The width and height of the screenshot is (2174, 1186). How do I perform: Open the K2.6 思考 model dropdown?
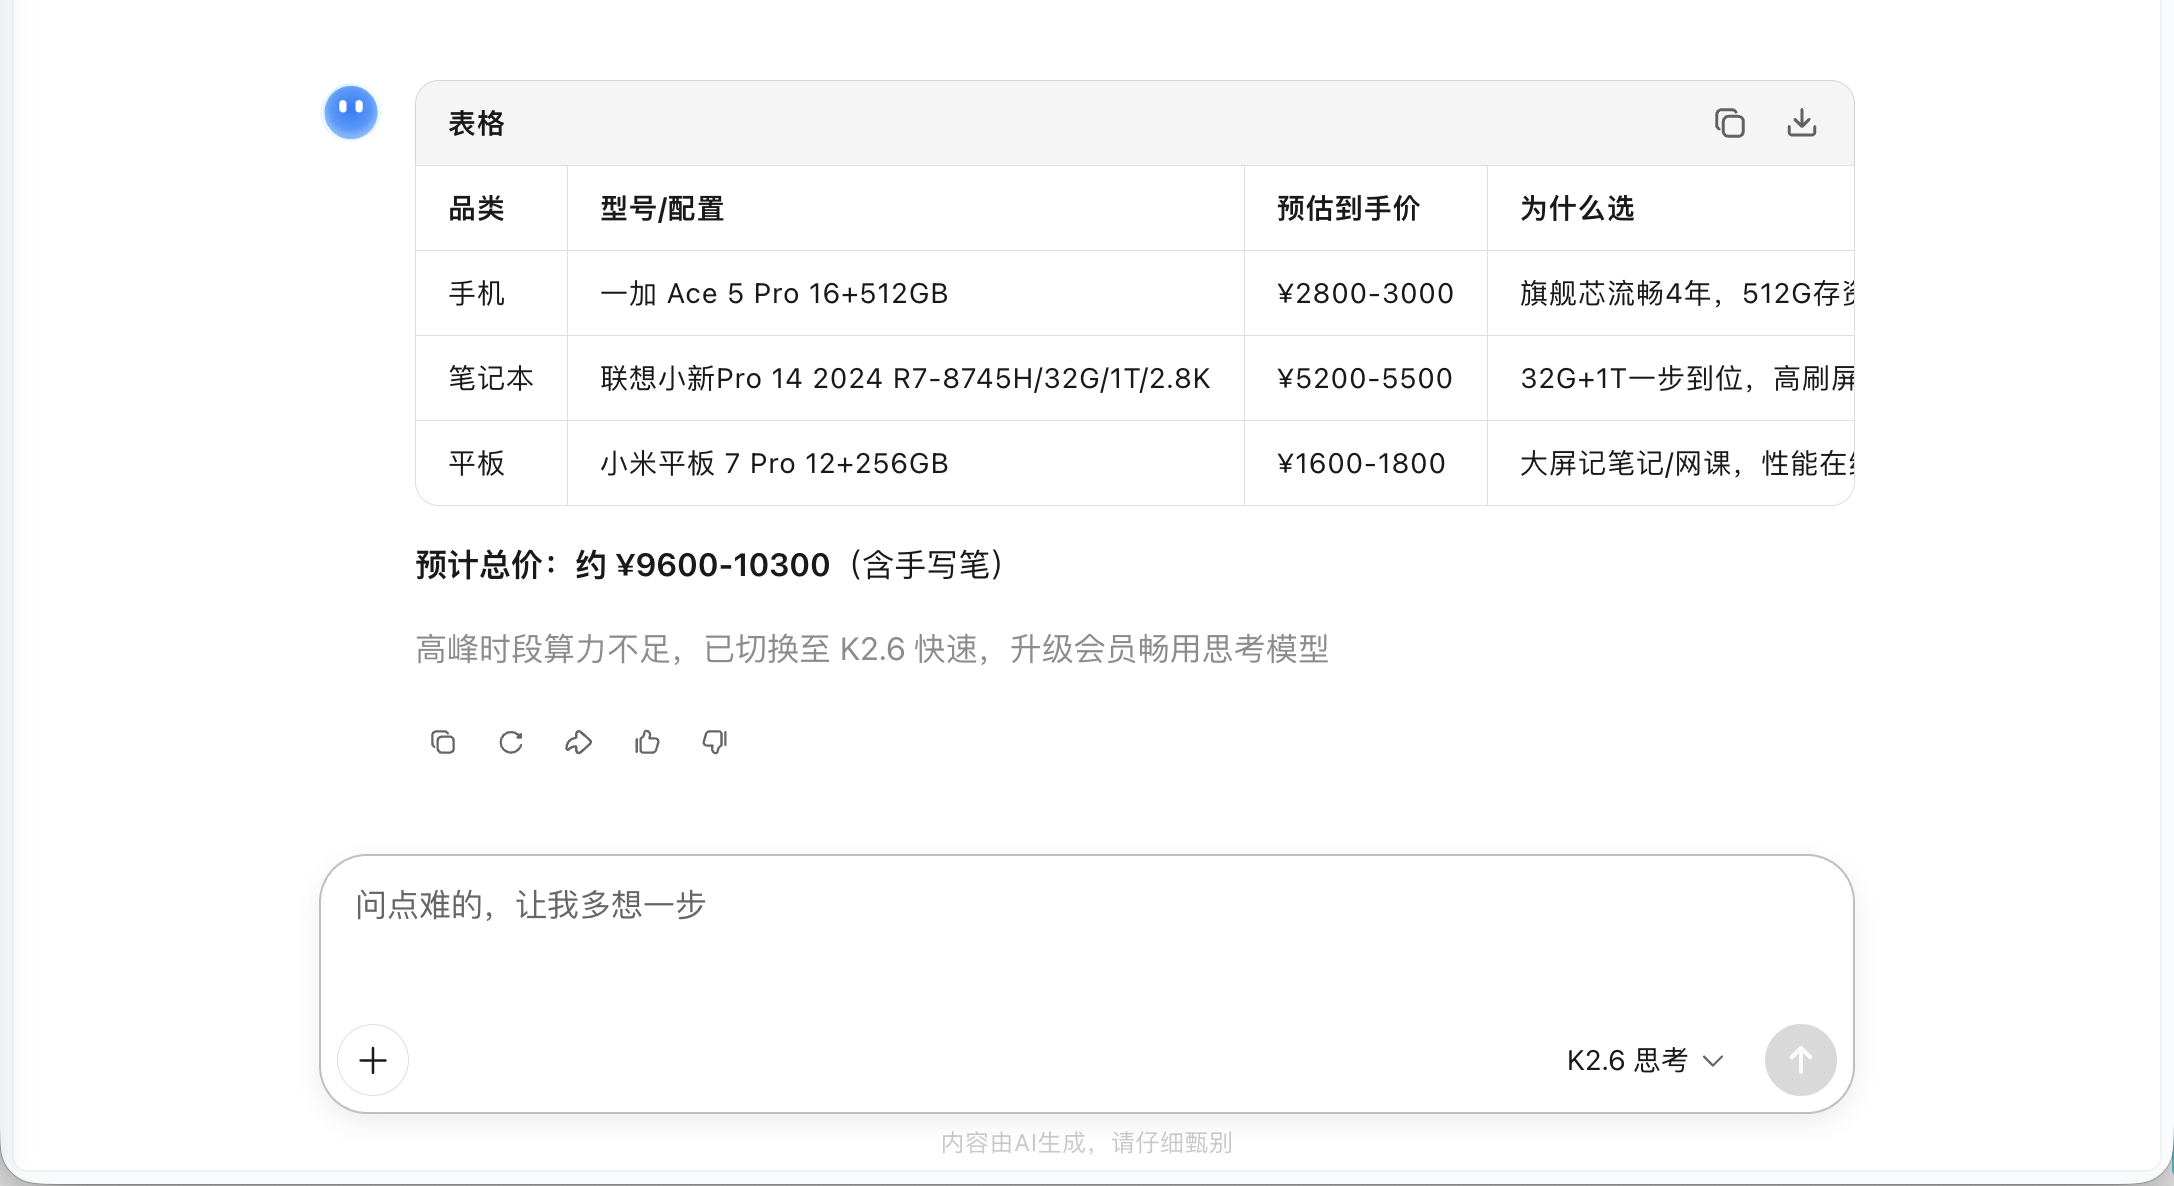point(1645,1060)
